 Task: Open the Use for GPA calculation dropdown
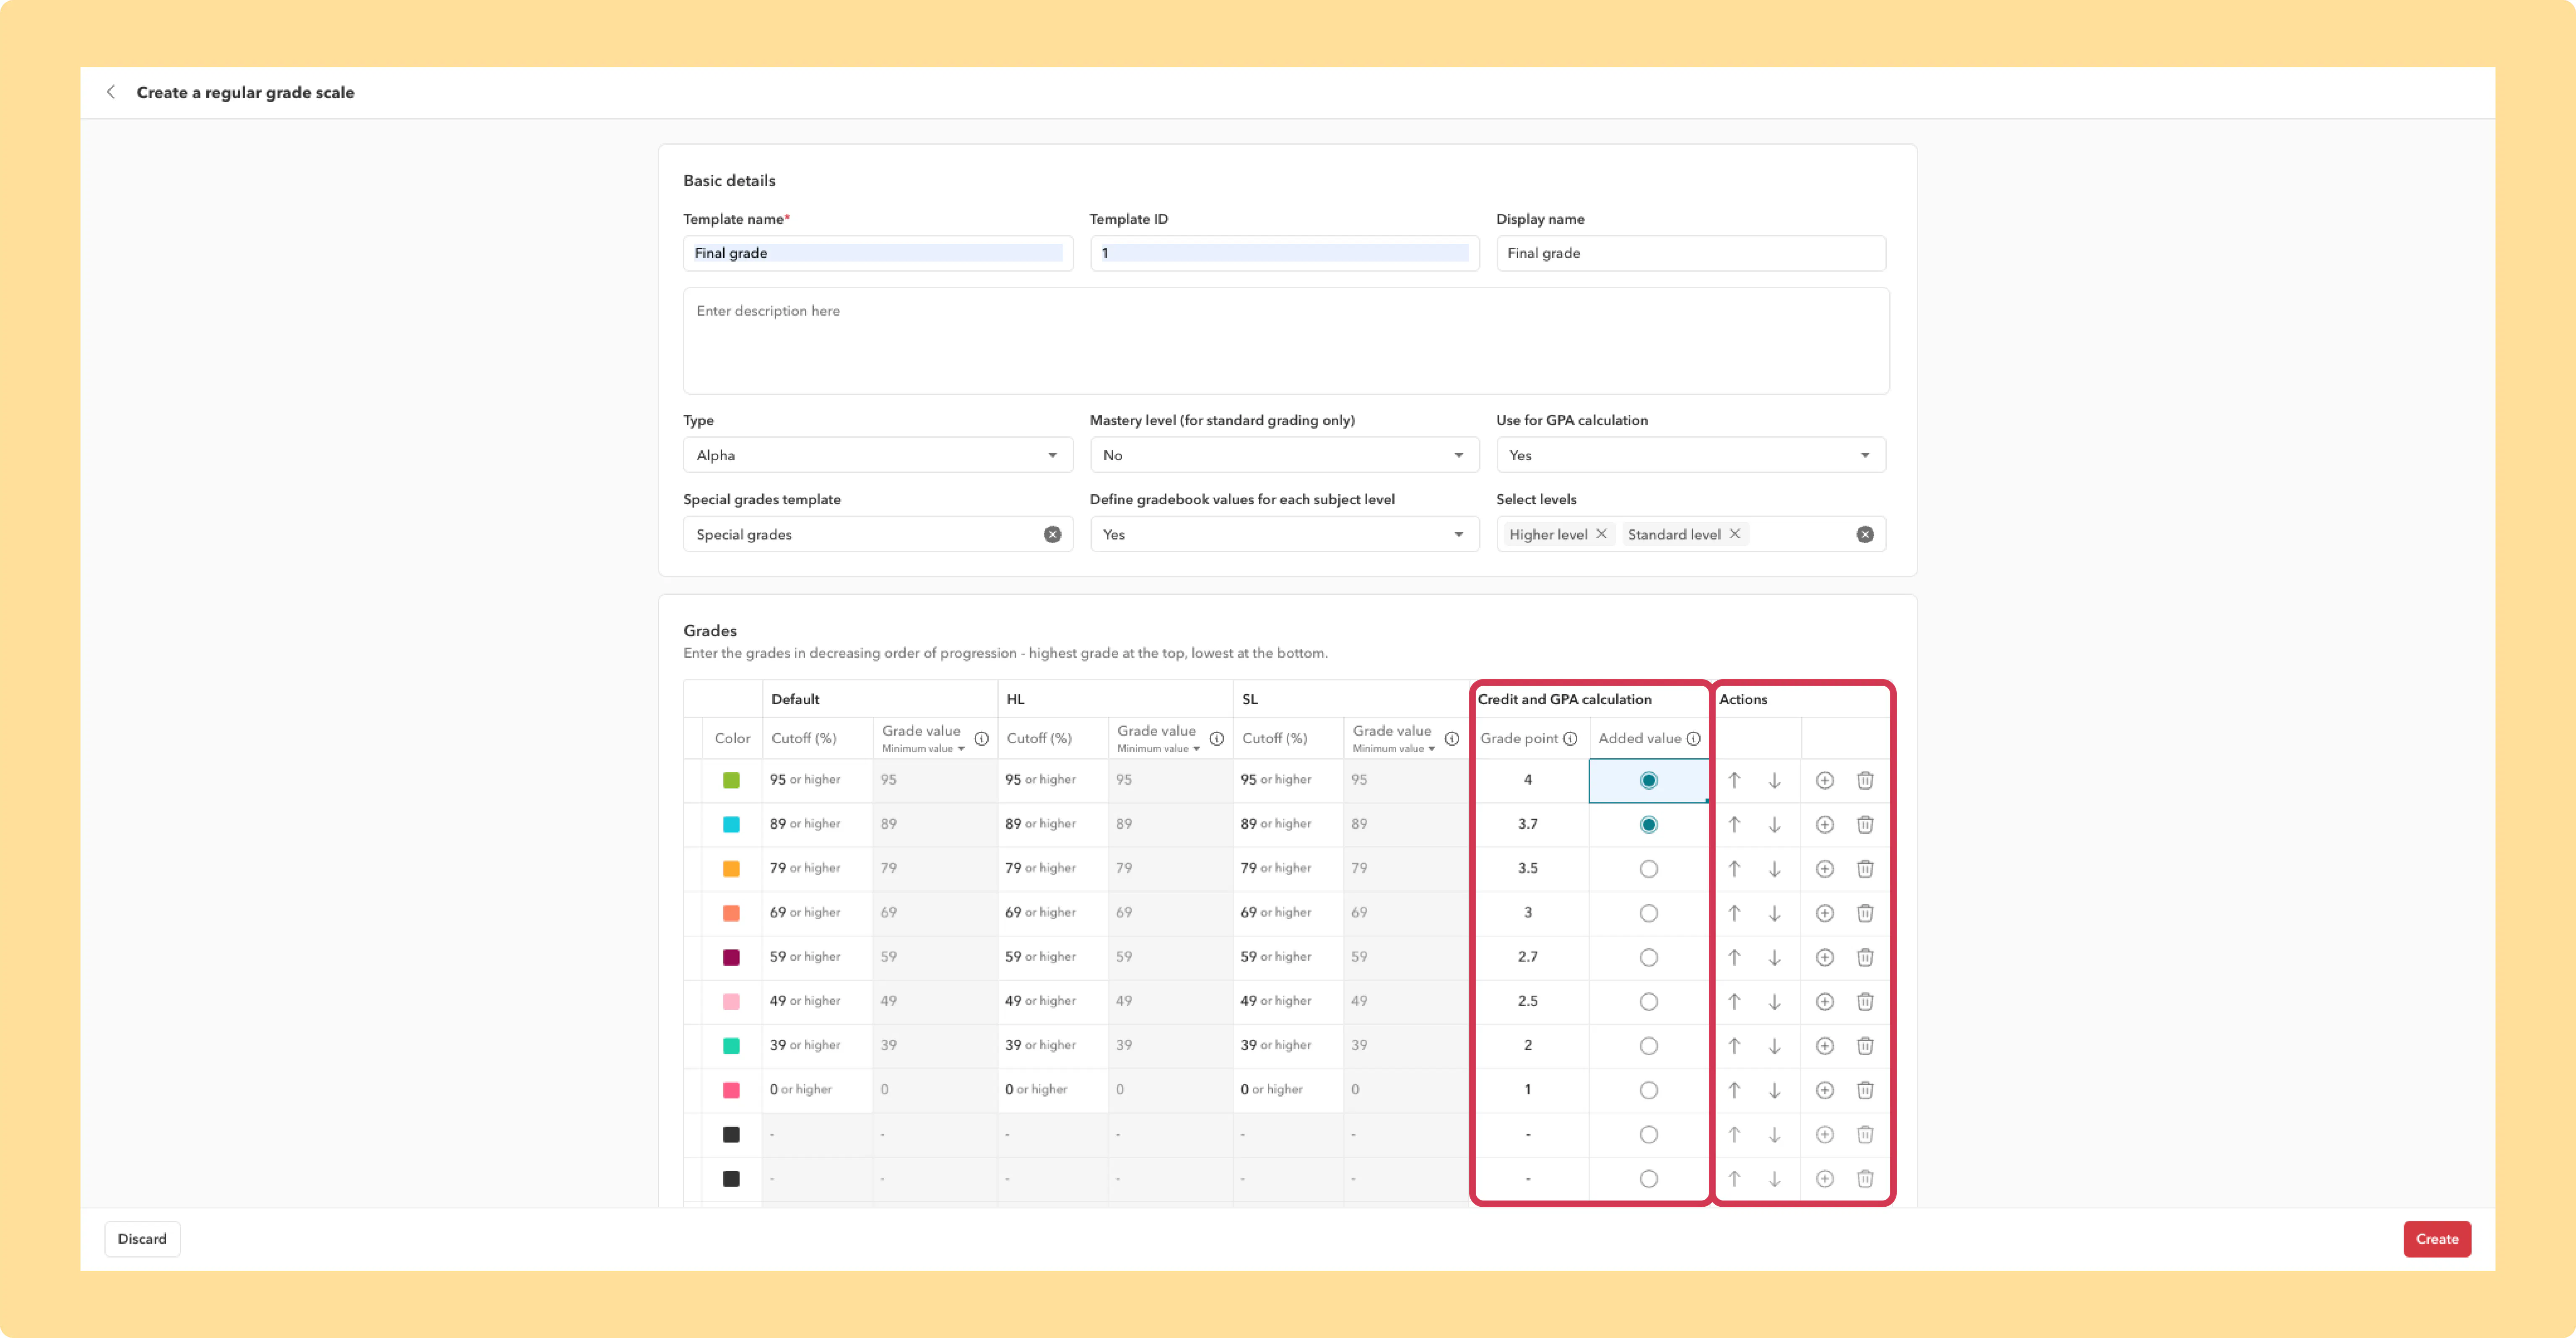(1690, 455)
